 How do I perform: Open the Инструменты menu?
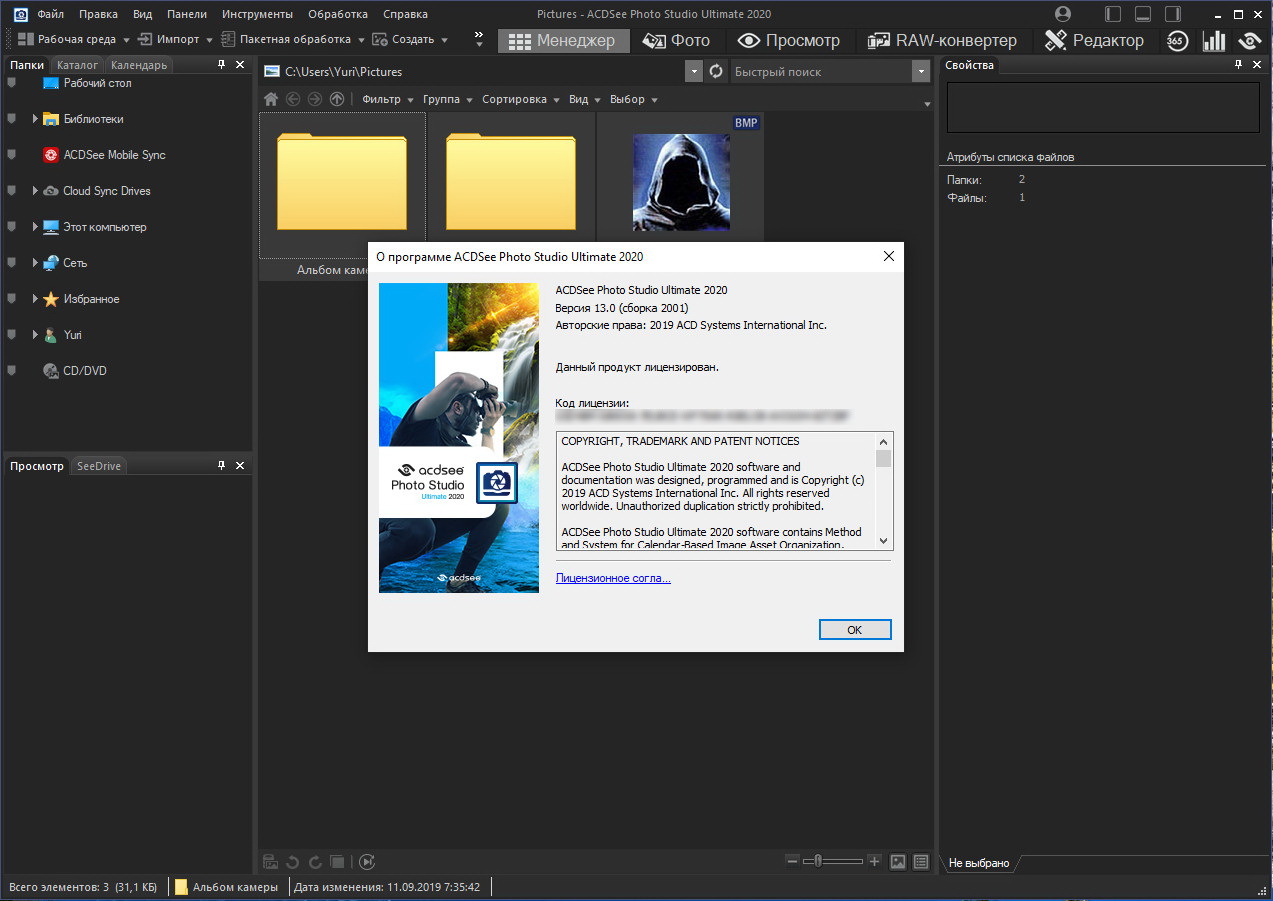[258, 14]
